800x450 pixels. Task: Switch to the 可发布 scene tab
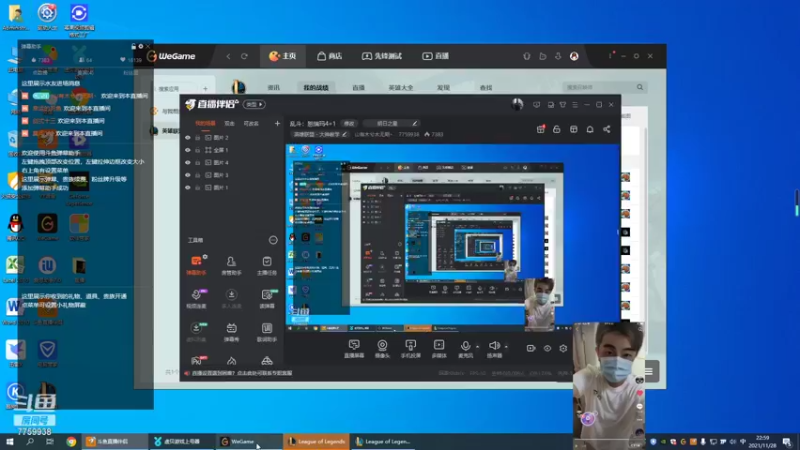tap(251, 123)
